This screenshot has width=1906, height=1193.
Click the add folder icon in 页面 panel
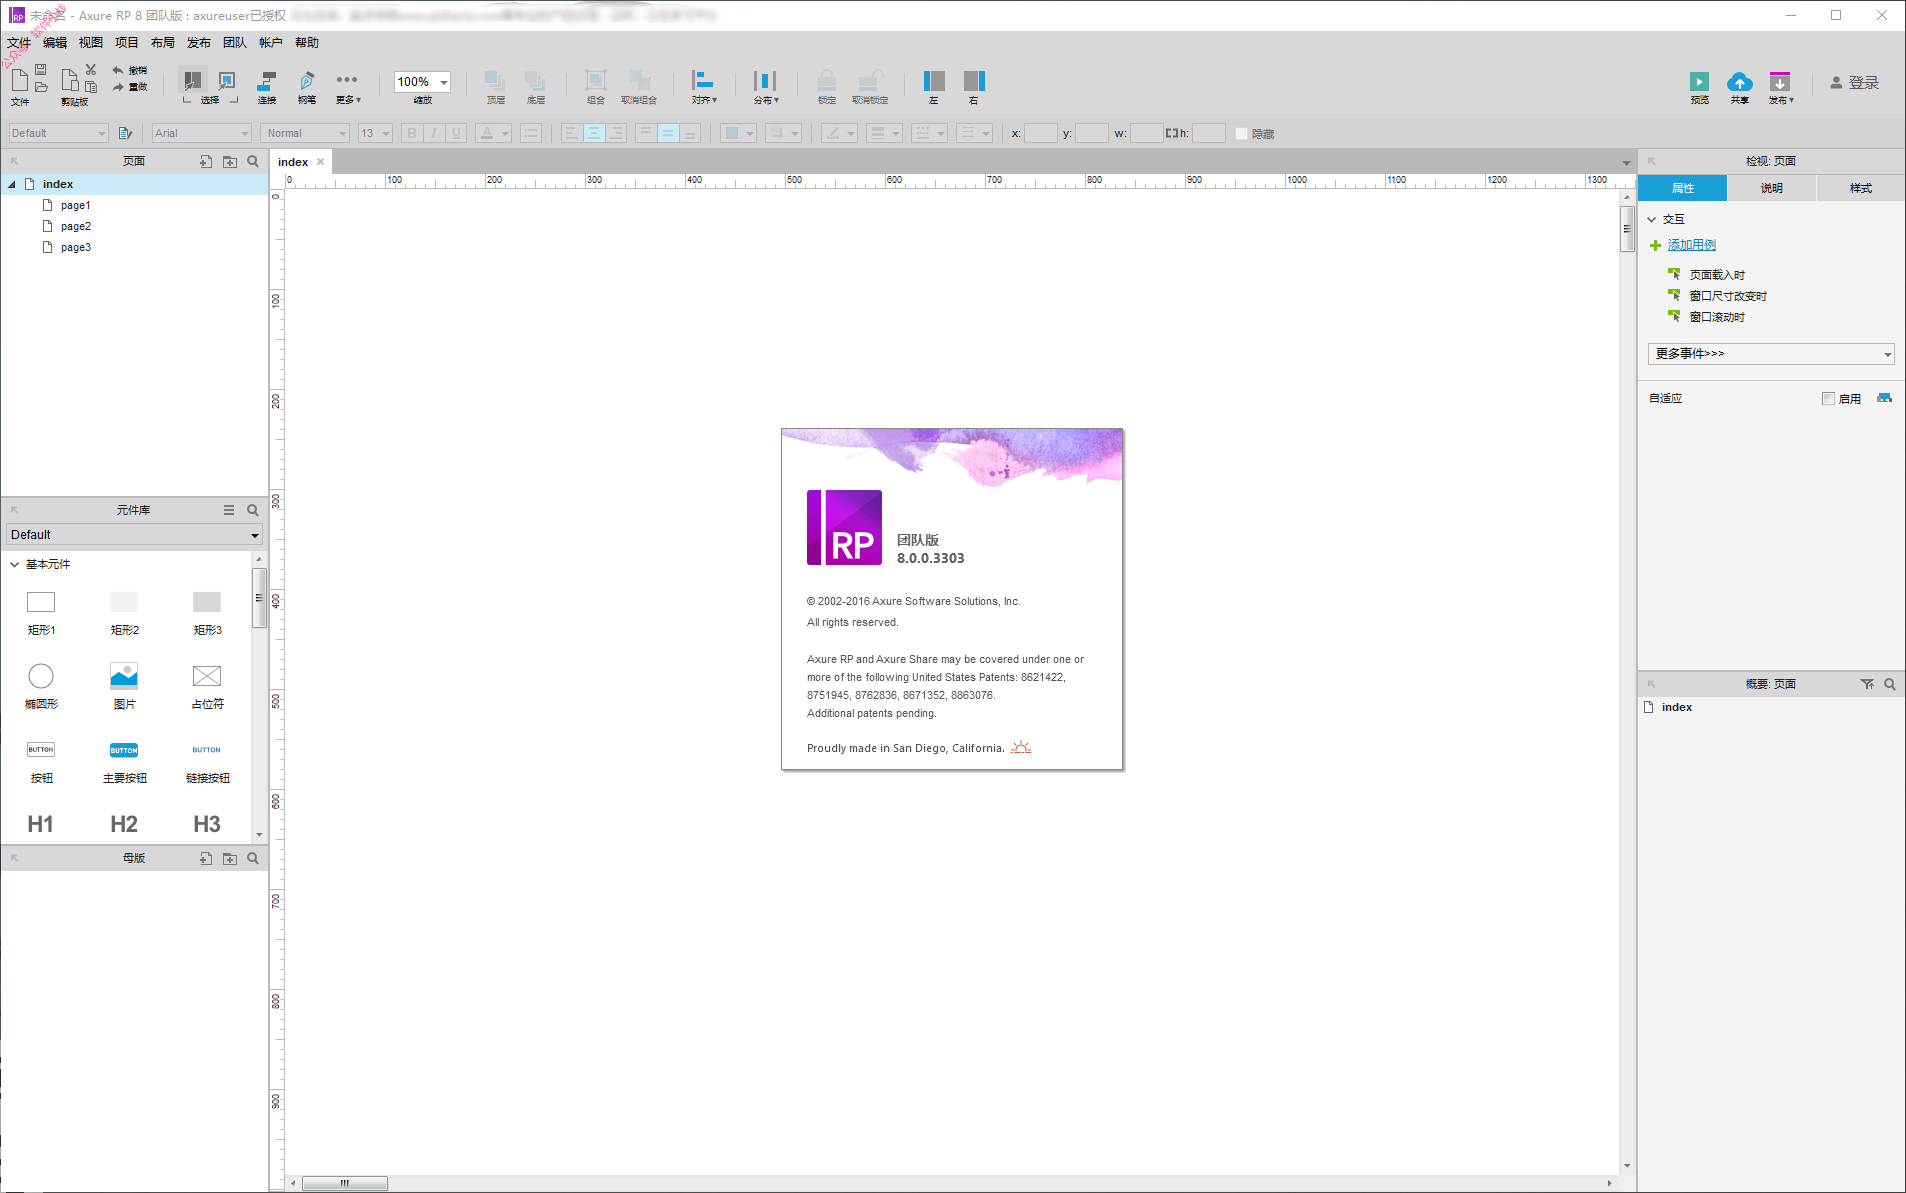tap(230, 161)
